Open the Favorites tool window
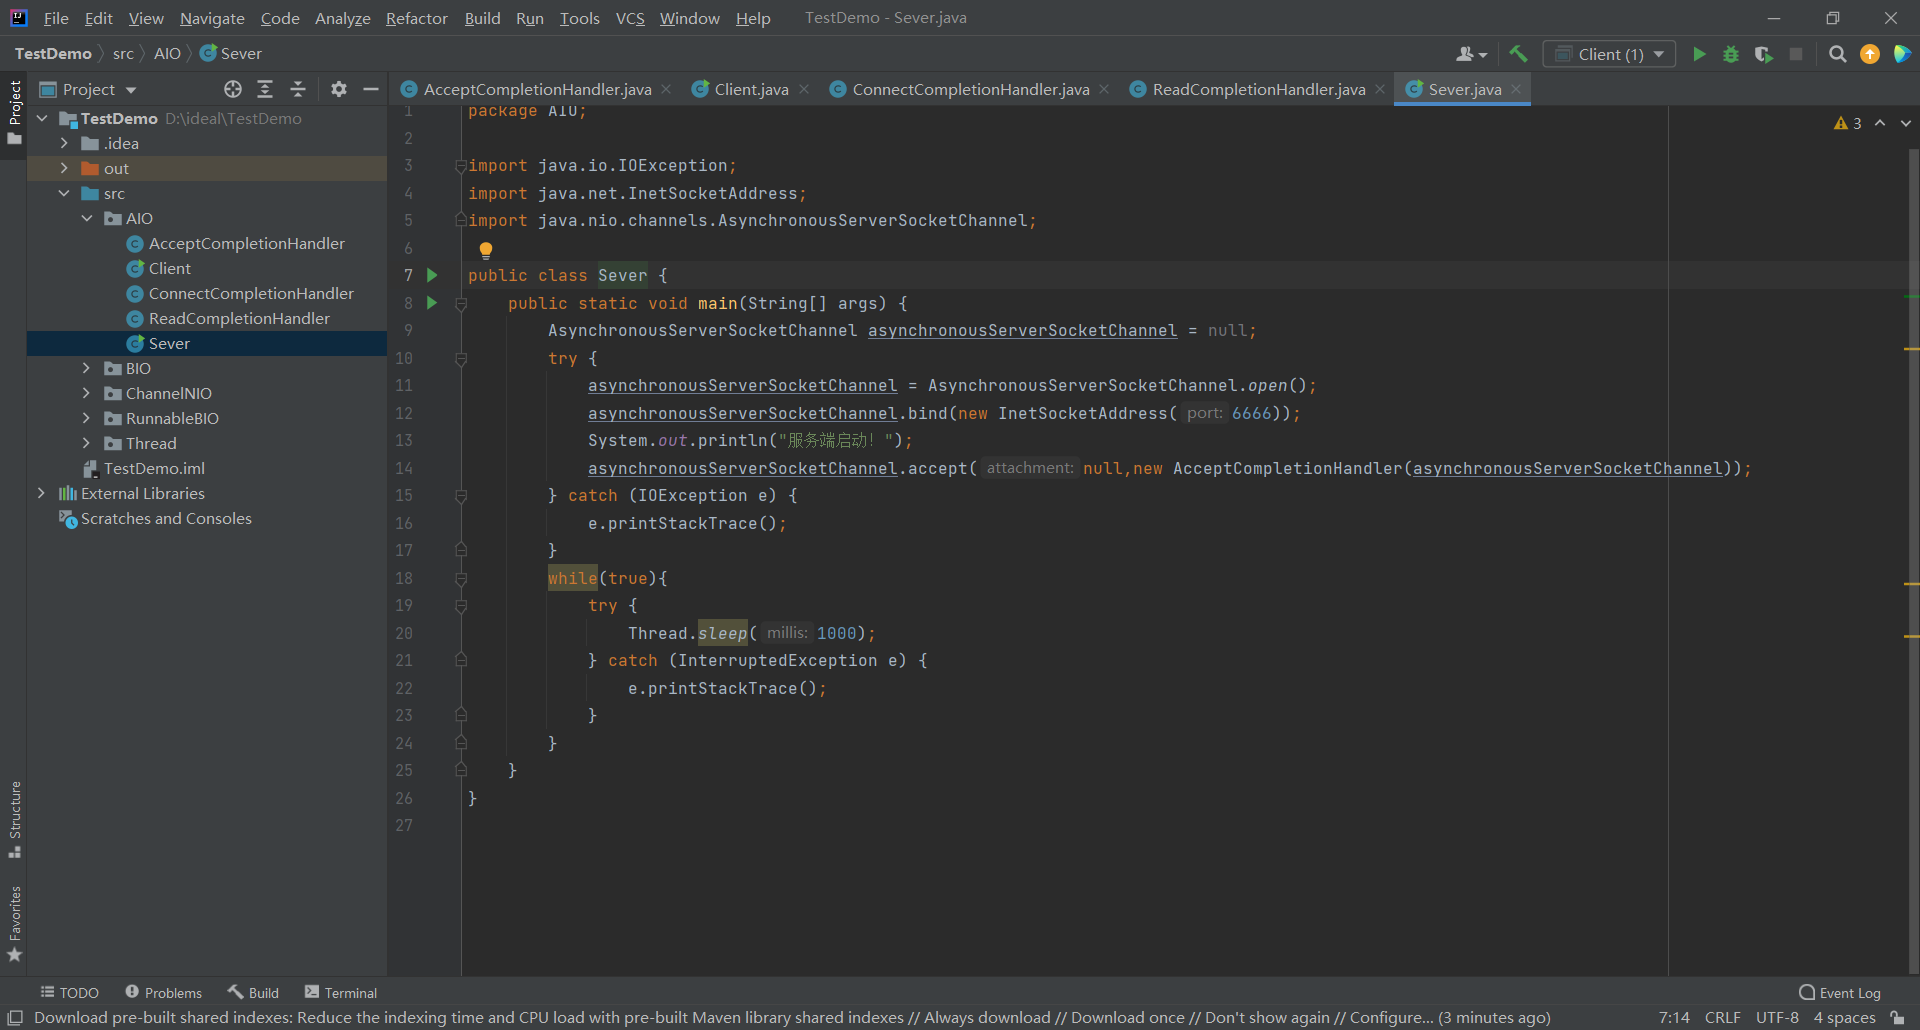This screenshot has width=1920, height=1030. point(15,924)
